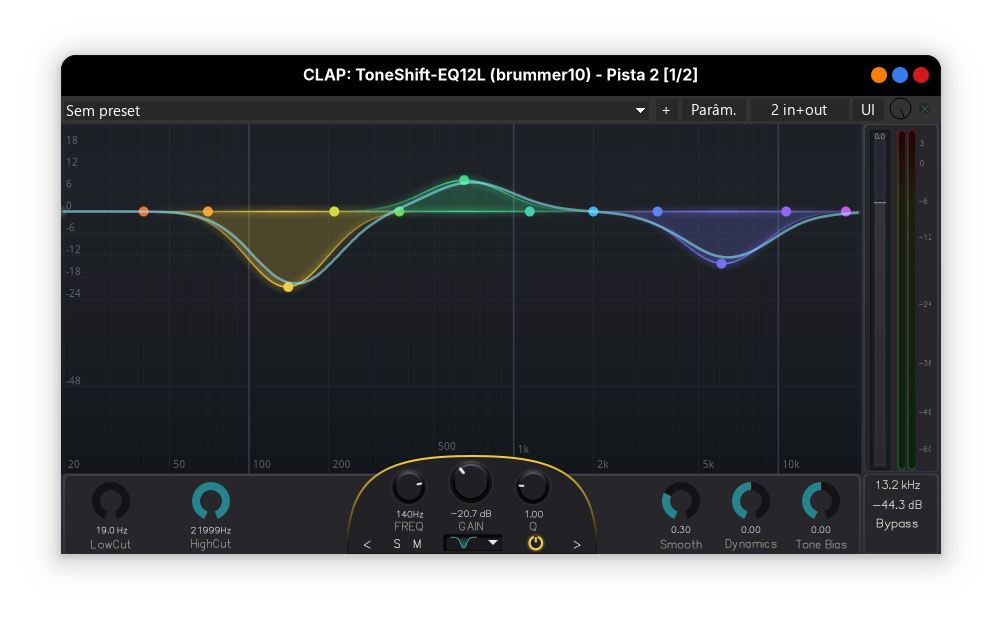
Task: Click the wet/dry mix knob in header
Action: [900, 109]
